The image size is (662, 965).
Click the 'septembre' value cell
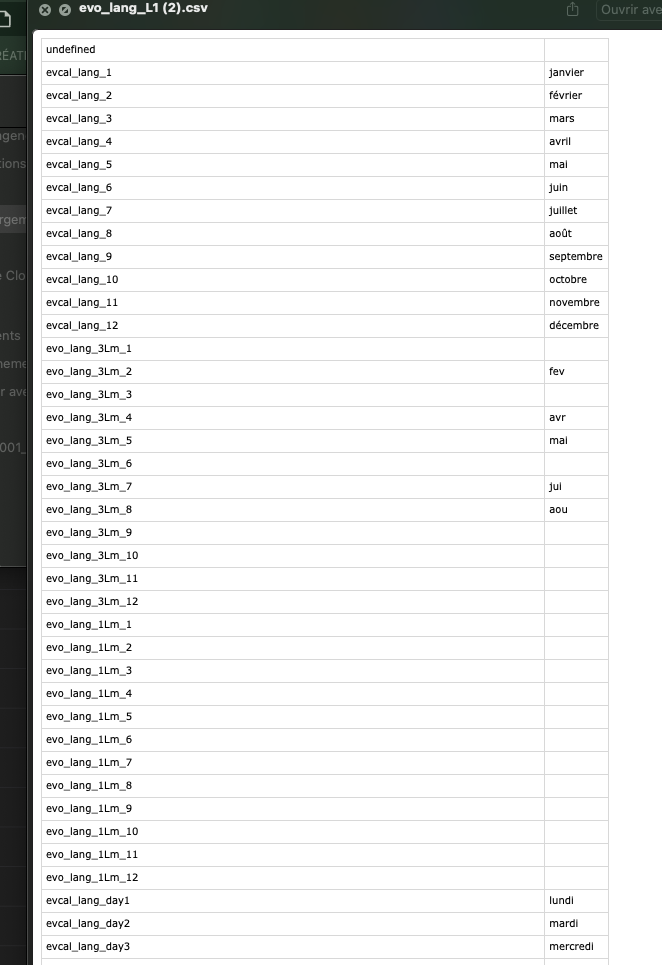pyautogui.click(x=576, y=257)
